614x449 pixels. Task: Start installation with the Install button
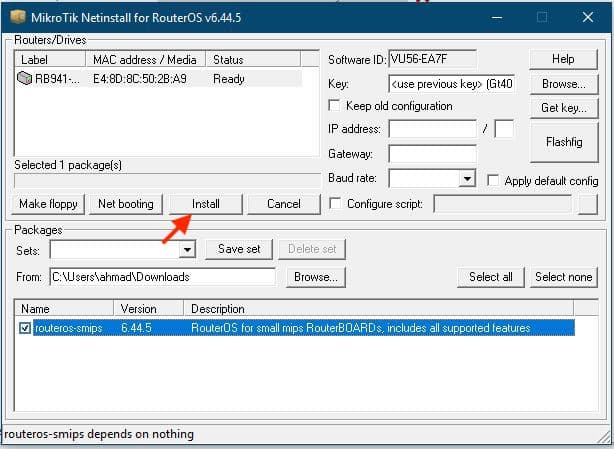(x=206, y=204)
